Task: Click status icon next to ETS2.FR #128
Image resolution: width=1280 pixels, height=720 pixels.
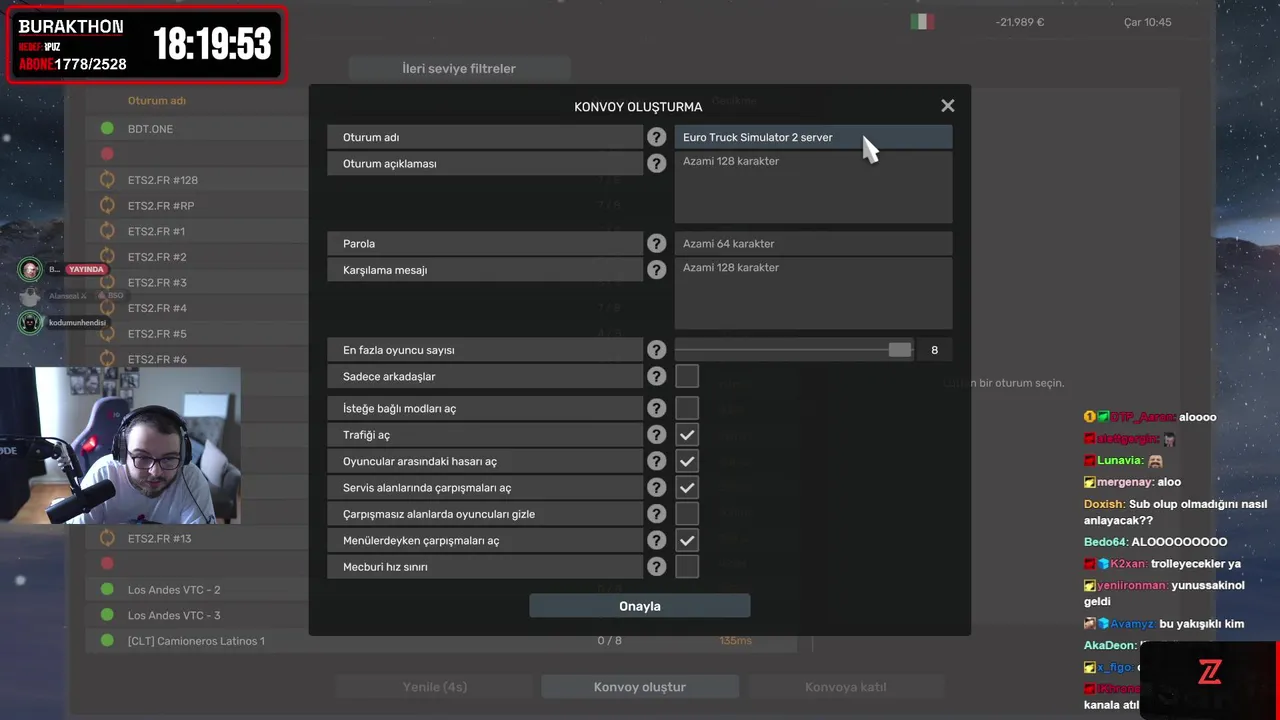Action: point(107,180)
